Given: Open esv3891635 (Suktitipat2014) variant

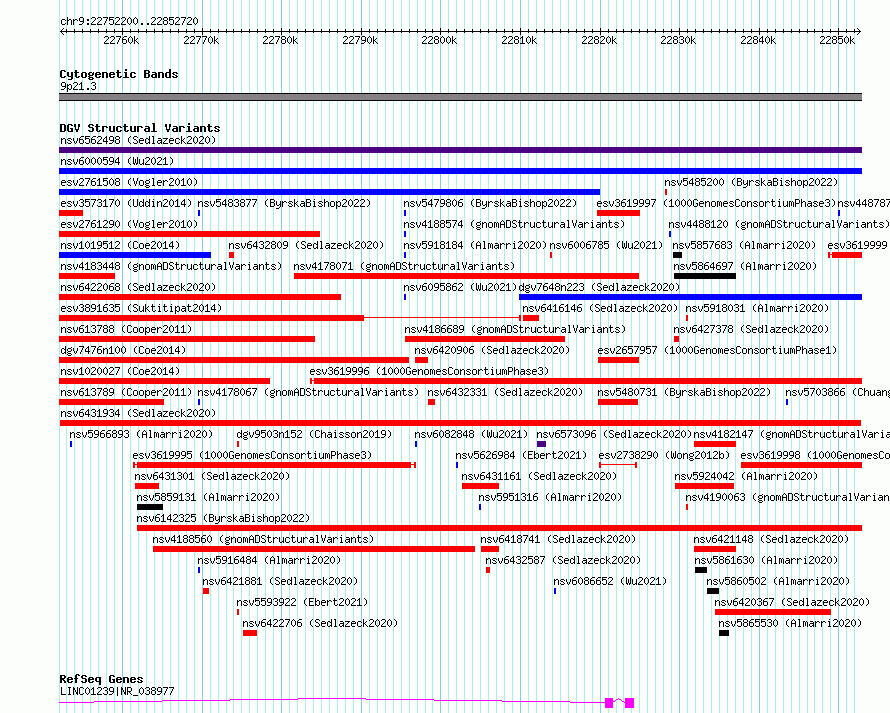Looking at the screenshot, I should [x=141, y=308].
